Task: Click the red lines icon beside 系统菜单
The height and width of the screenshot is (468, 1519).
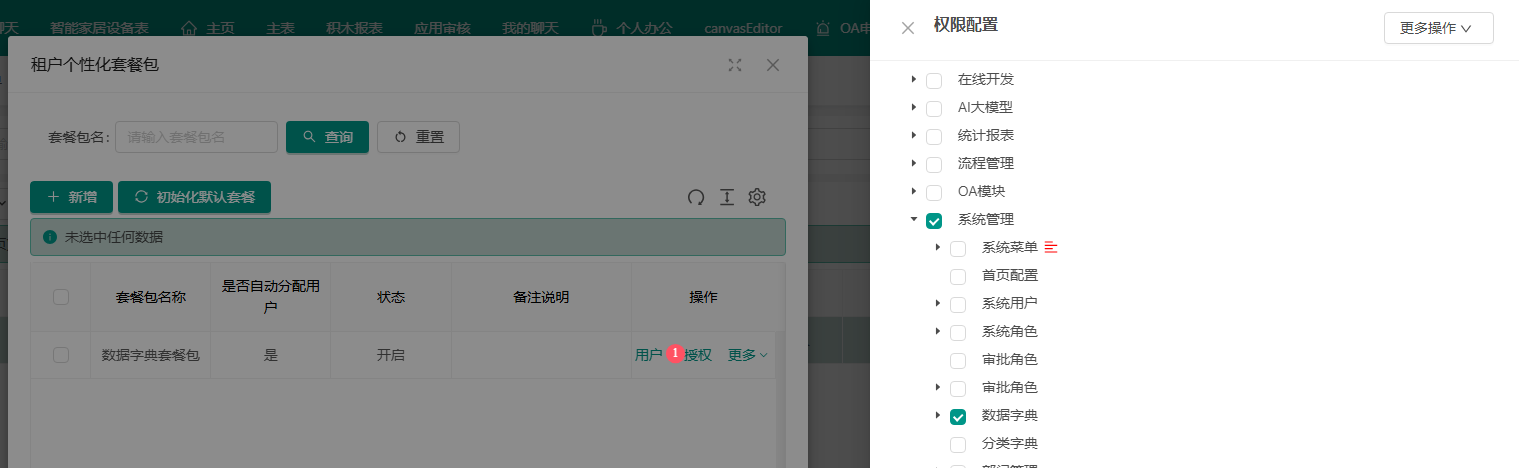Action: (1051, 247)
